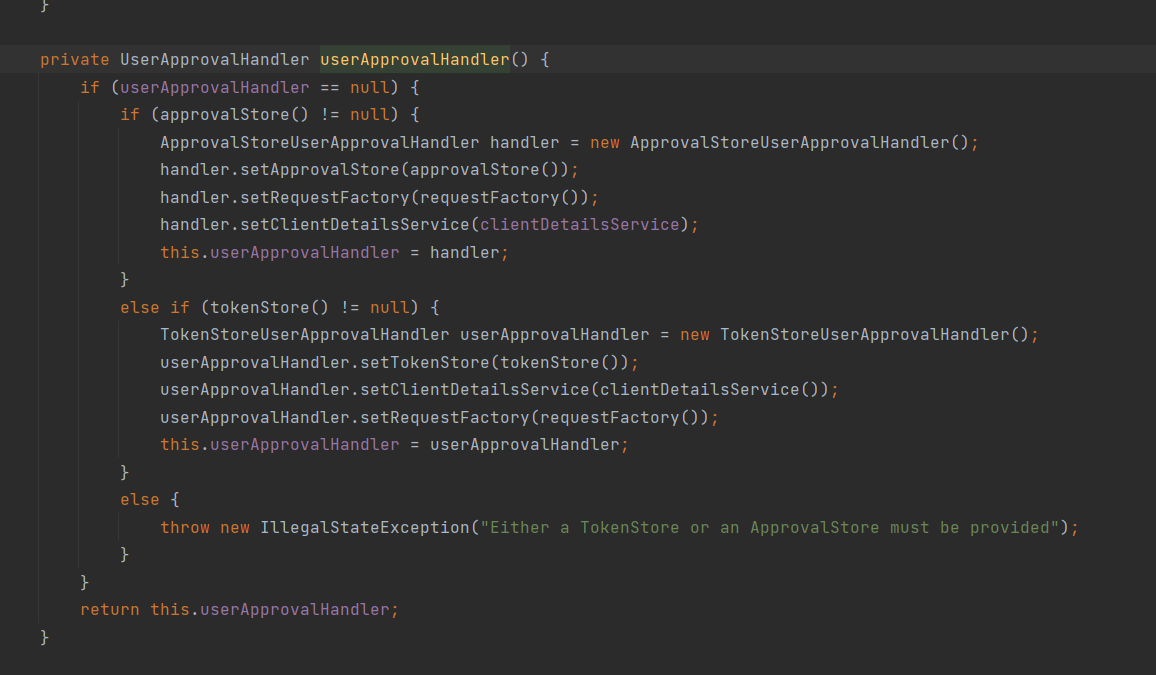Click the highlighted userApprovalHandler method name declaration
This screenshot has height=675, width=1156.
coord(414,59)
